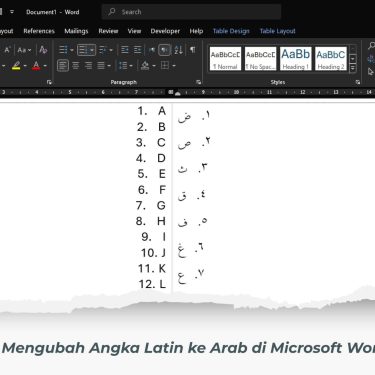Image resolution: width=375 pixels, height=375 pixels.
Task: Justify the paragraph text
Action: 101,66
